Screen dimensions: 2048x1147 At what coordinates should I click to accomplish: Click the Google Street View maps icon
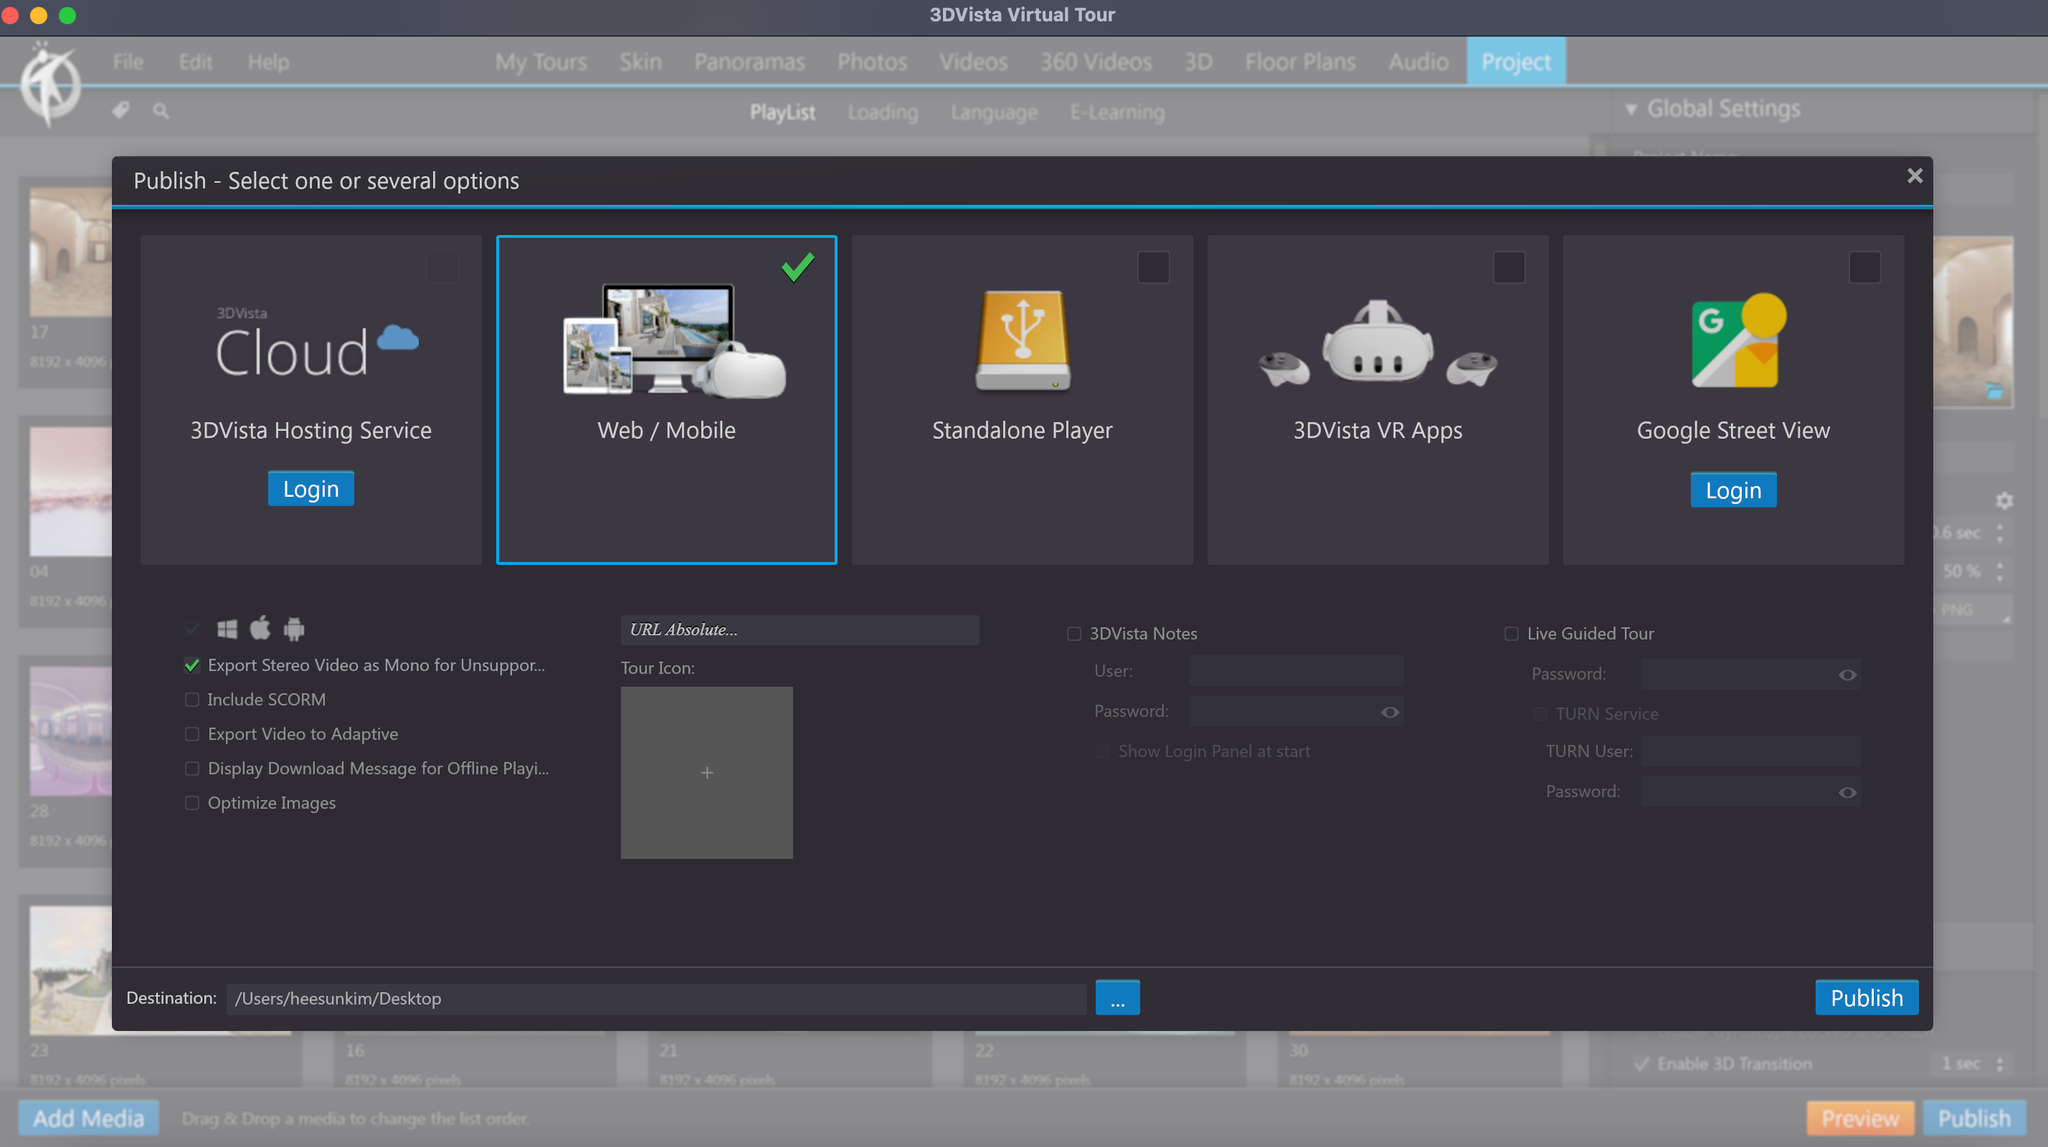point(1738,341)
